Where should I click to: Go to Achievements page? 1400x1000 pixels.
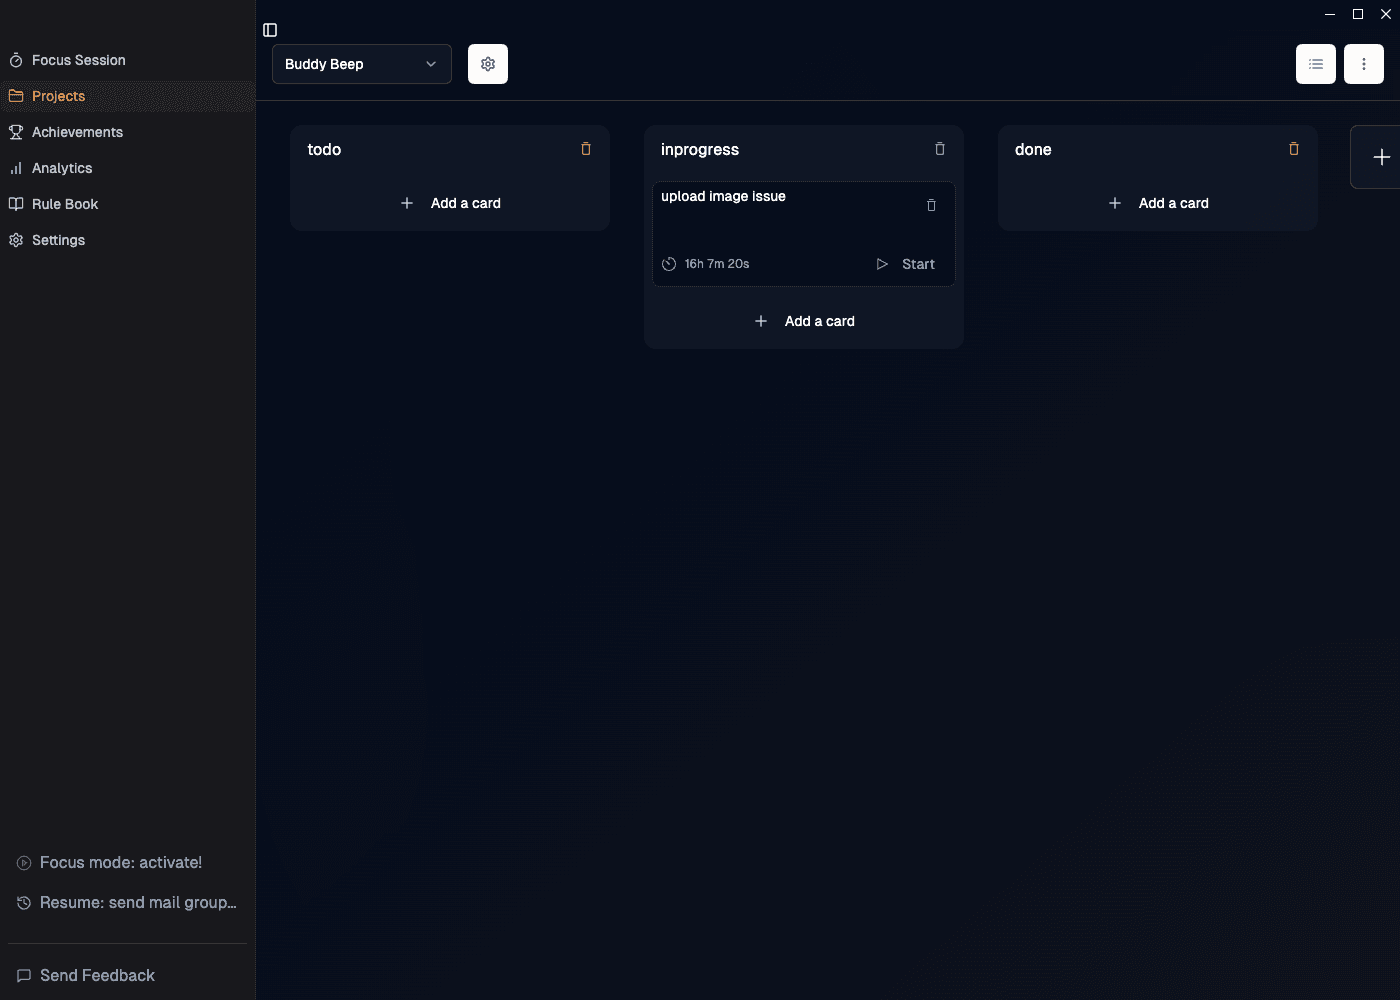tap(77, 132)
